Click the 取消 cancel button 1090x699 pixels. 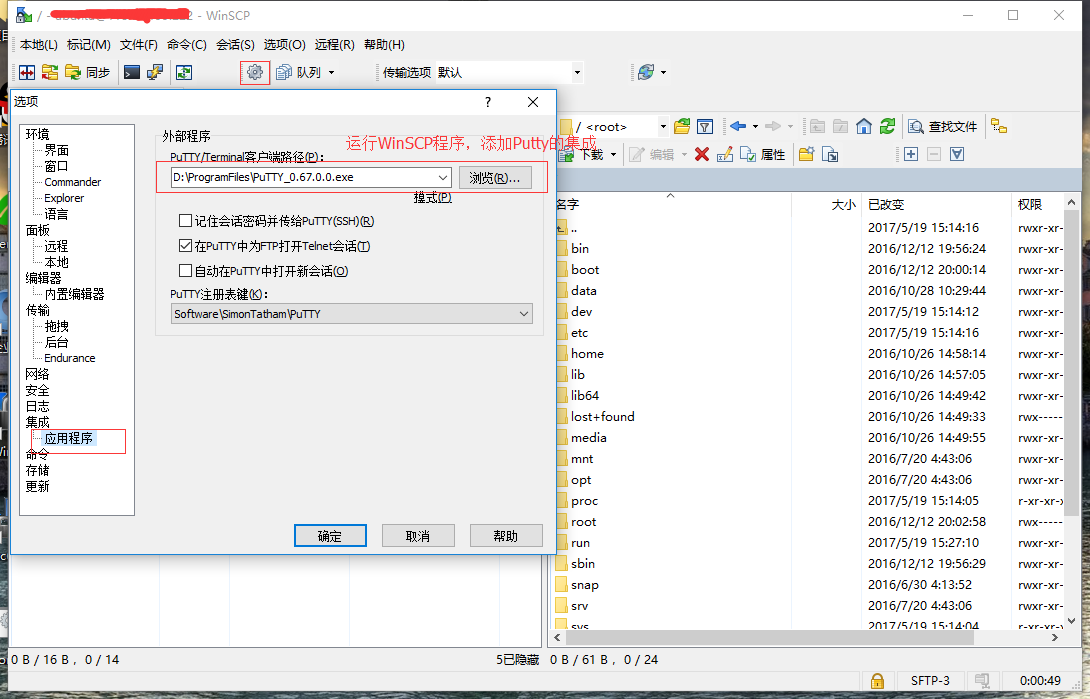tap(418, 536)
